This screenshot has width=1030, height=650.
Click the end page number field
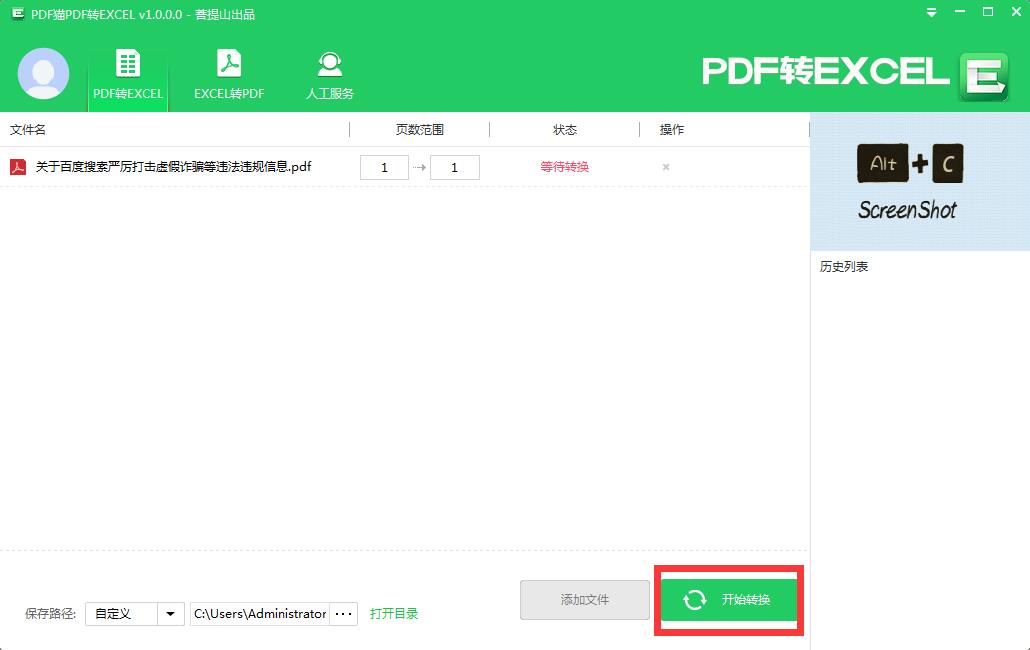(x=454, y=167)
